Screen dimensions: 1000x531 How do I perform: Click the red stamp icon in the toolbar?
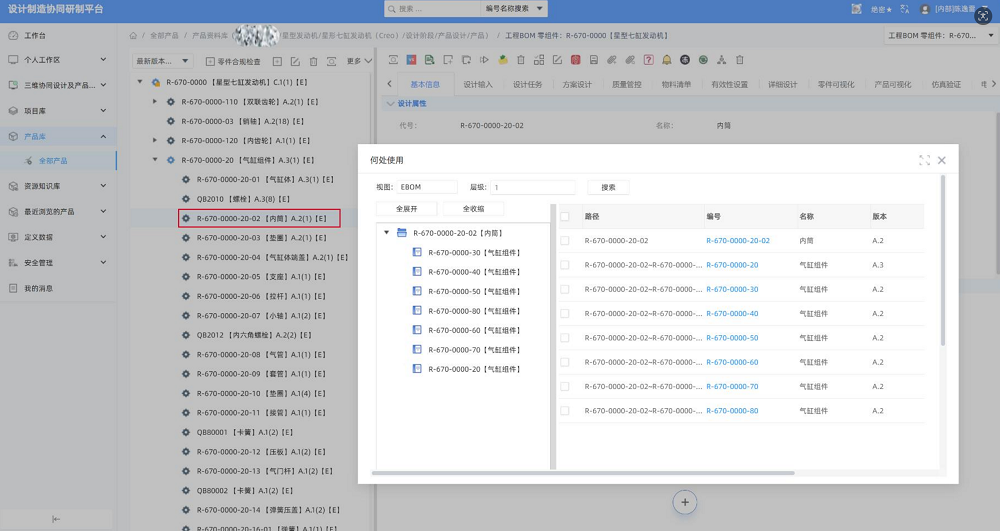tap(575, 60)
